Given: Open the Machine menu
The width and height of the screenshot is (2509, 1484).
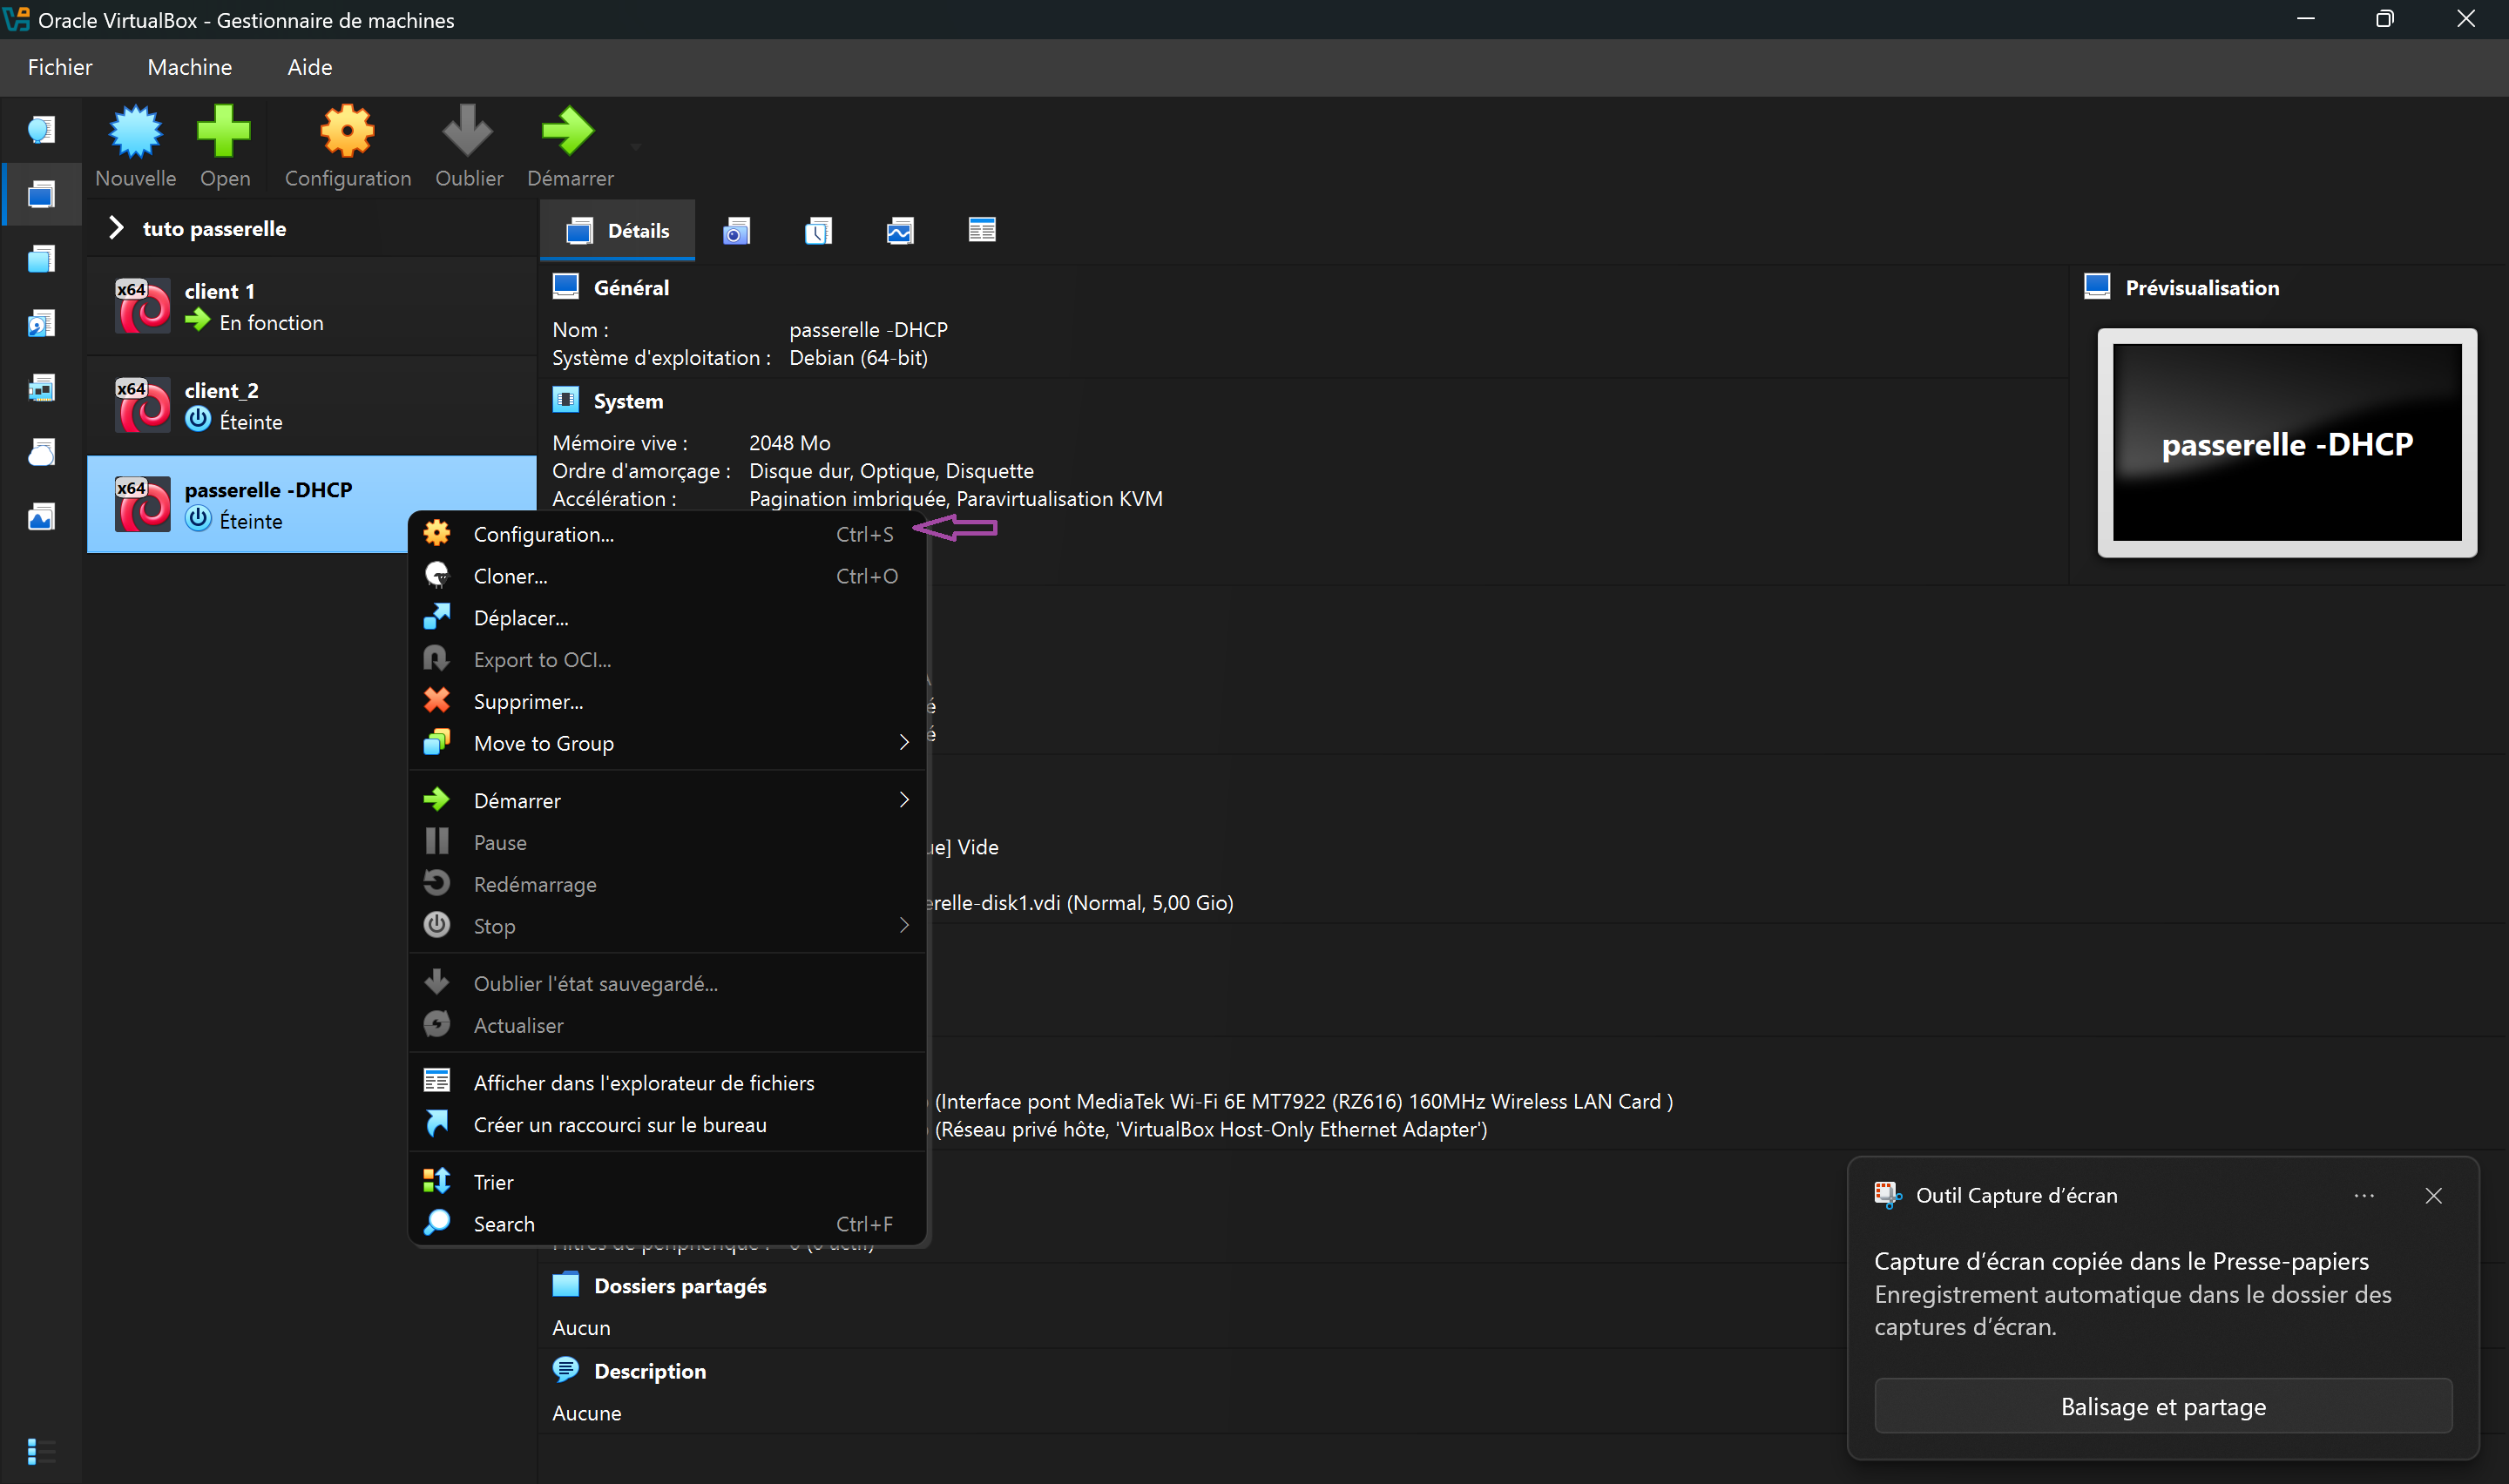Looking at the screenshot, I should pos(189,67).
